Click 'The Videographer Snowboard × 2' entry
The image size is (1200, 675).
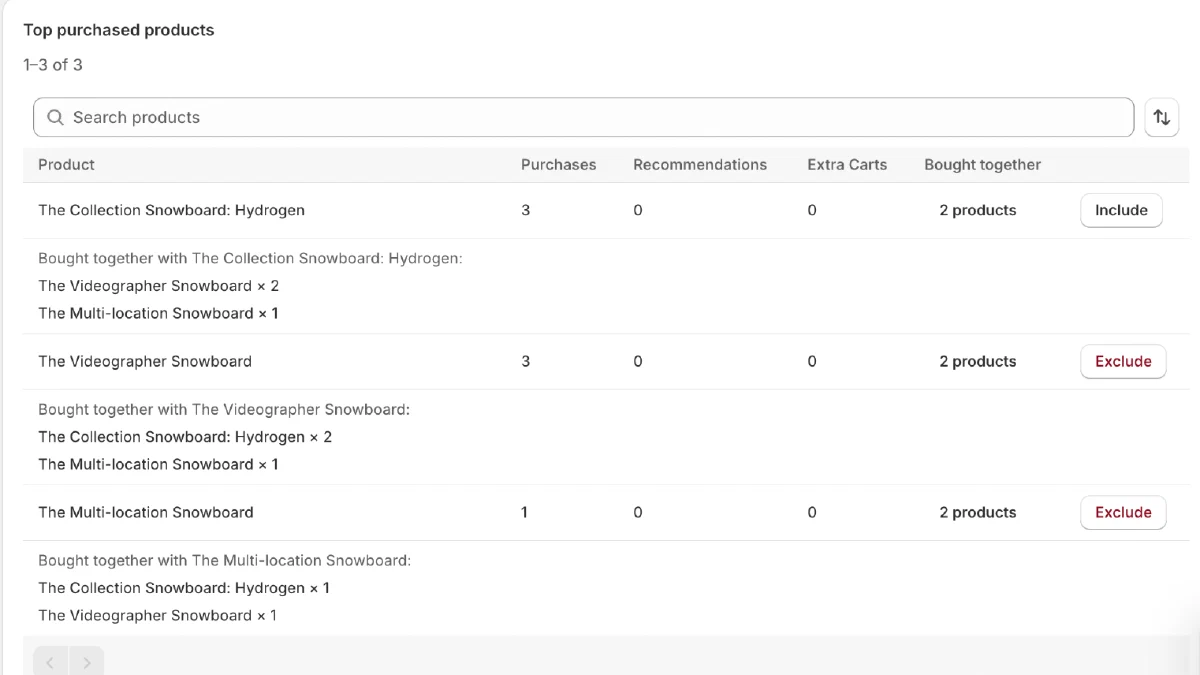click(x=158, y=285)
